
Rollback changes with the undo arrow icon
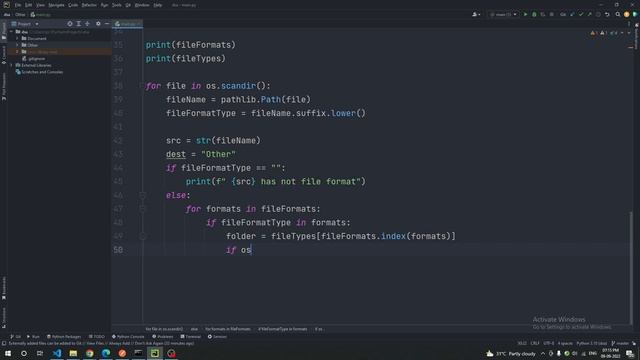(607, 14)
